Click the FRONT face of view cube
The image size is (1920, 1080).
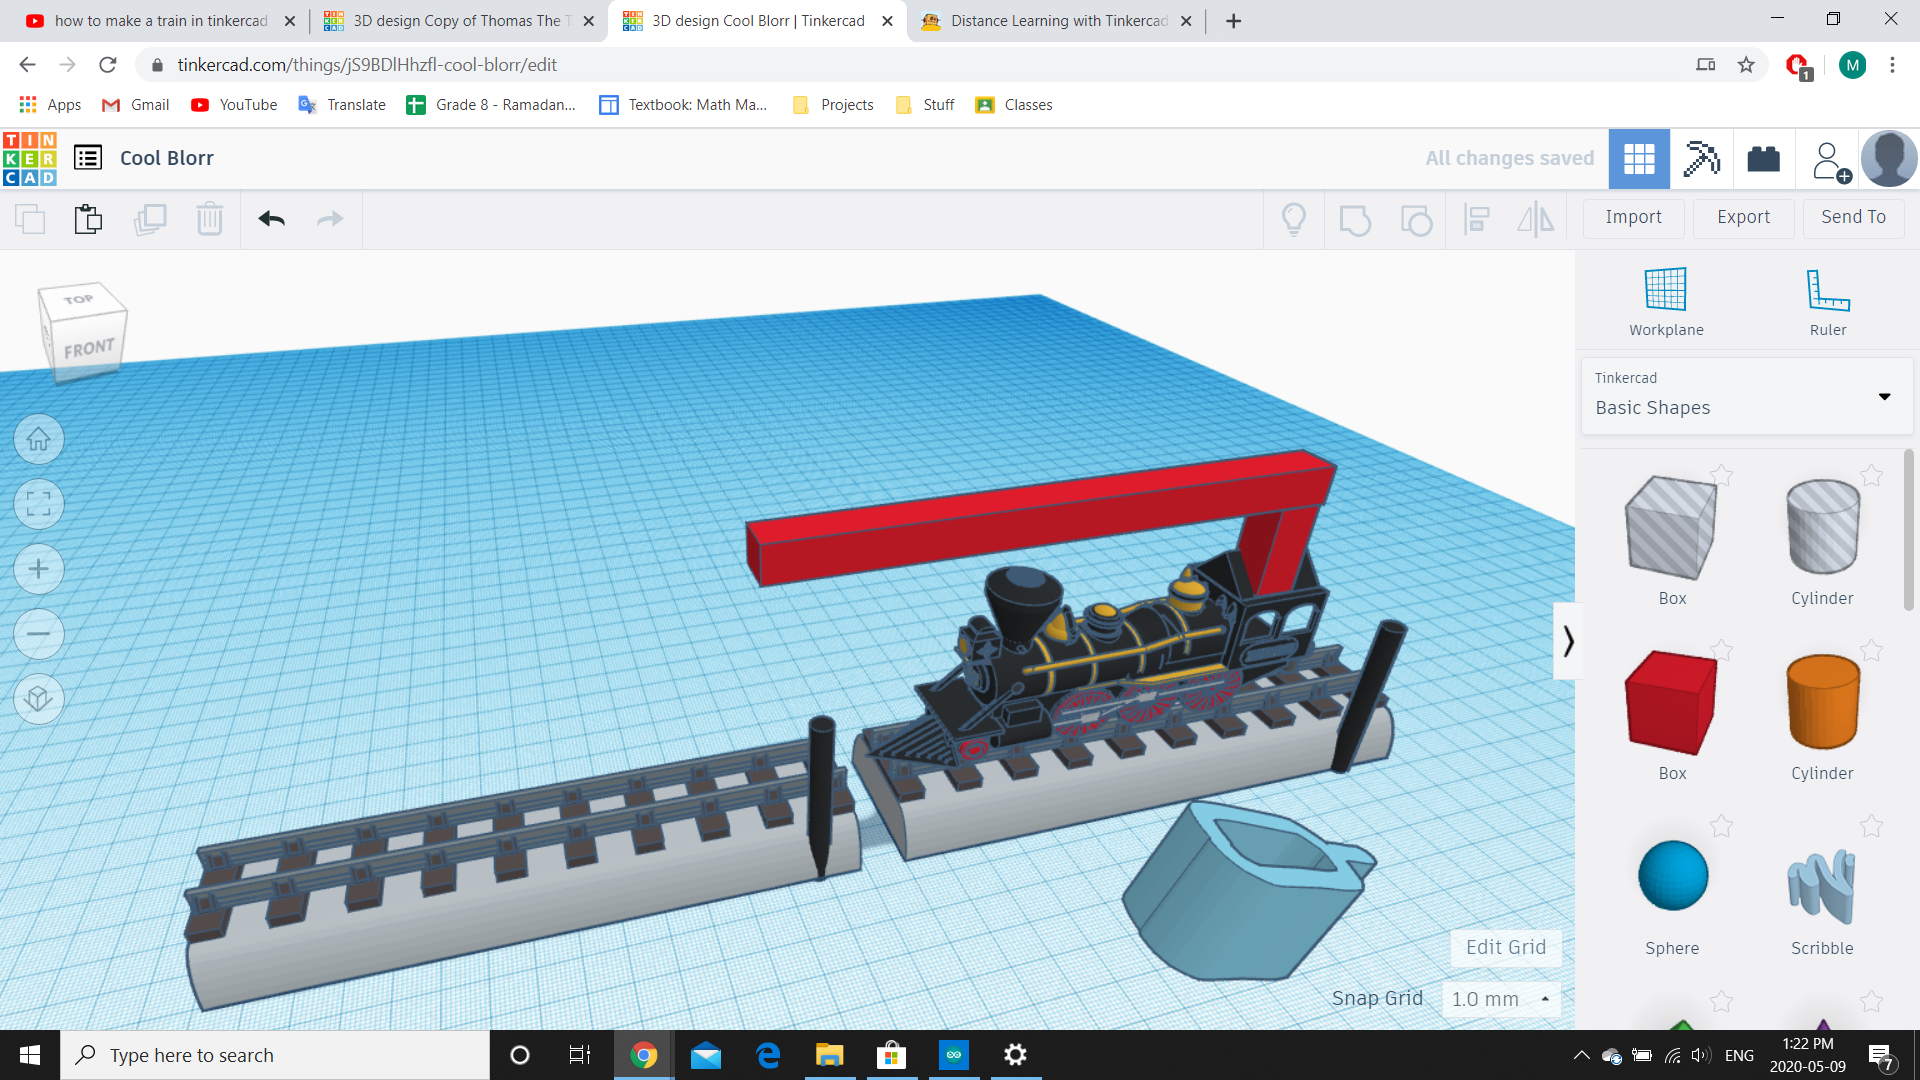click(89, 348)
